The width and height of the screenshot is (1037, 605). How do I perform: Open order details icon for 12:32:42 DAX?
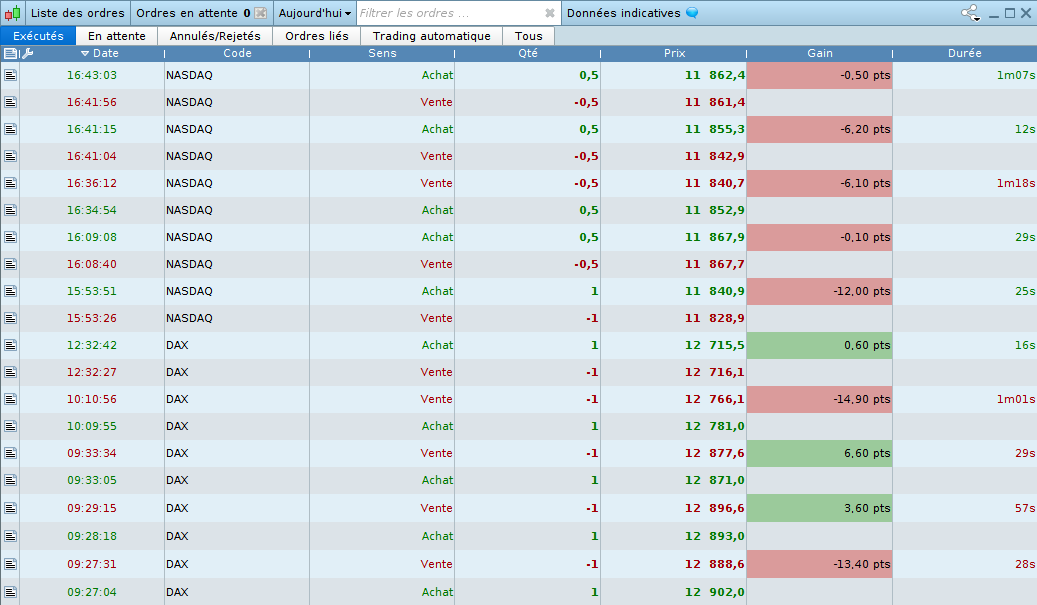(x=10, y=345)
